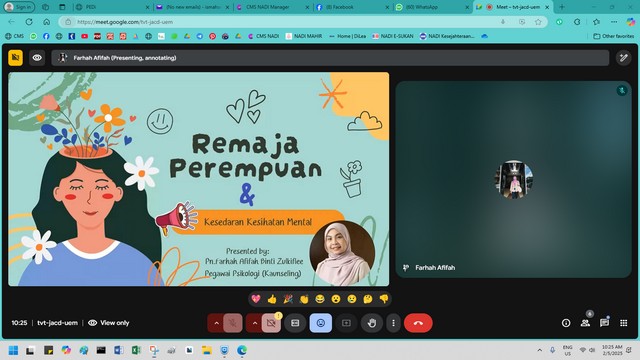
Task: Unmute the microphone in Meet
Action: [233, 323]
